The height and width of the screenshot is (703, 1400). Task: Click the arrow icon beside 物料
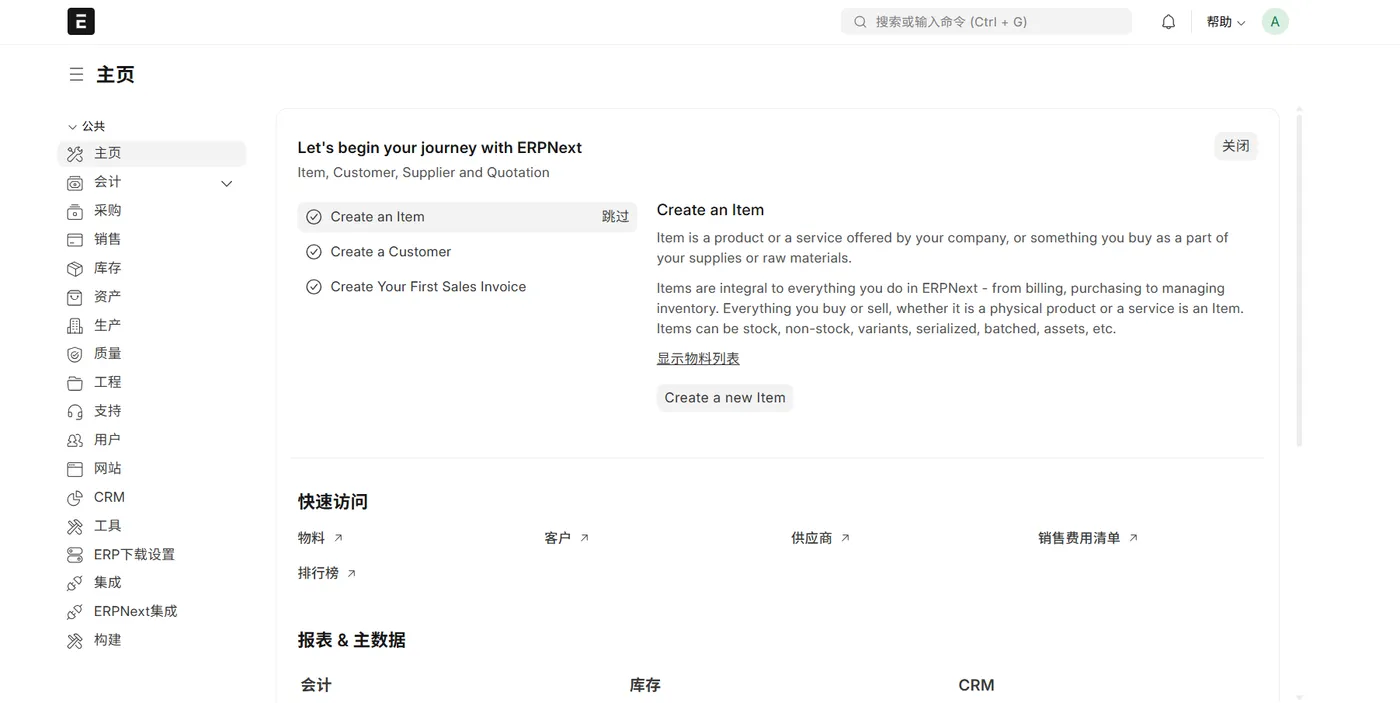[338, 538]
